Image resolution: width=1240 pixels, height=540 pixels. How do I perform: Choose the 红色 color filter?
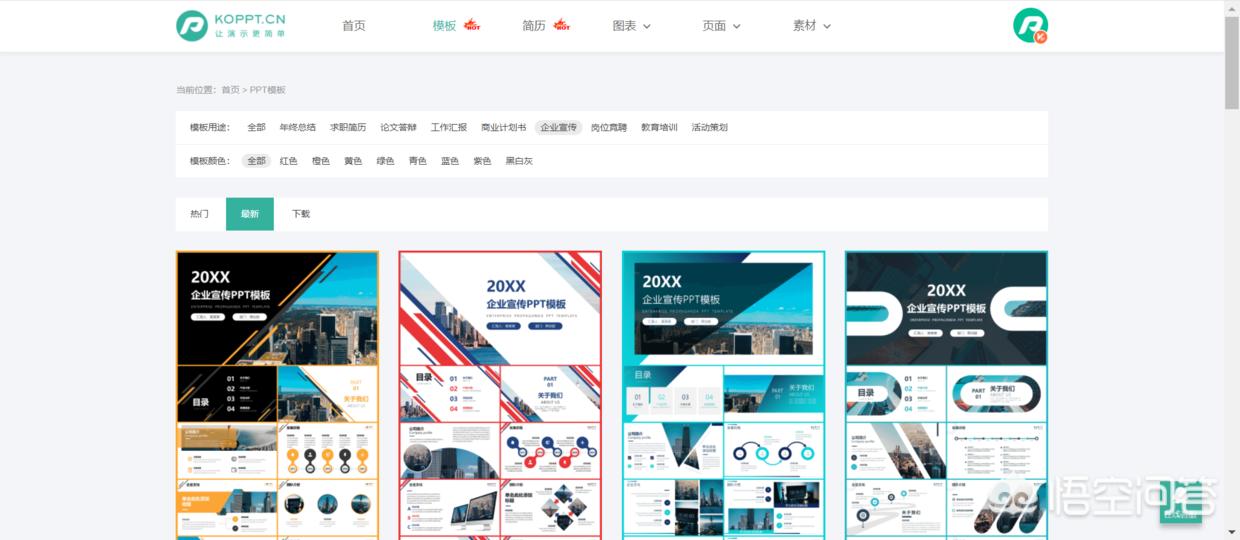[x=289, y=161]
